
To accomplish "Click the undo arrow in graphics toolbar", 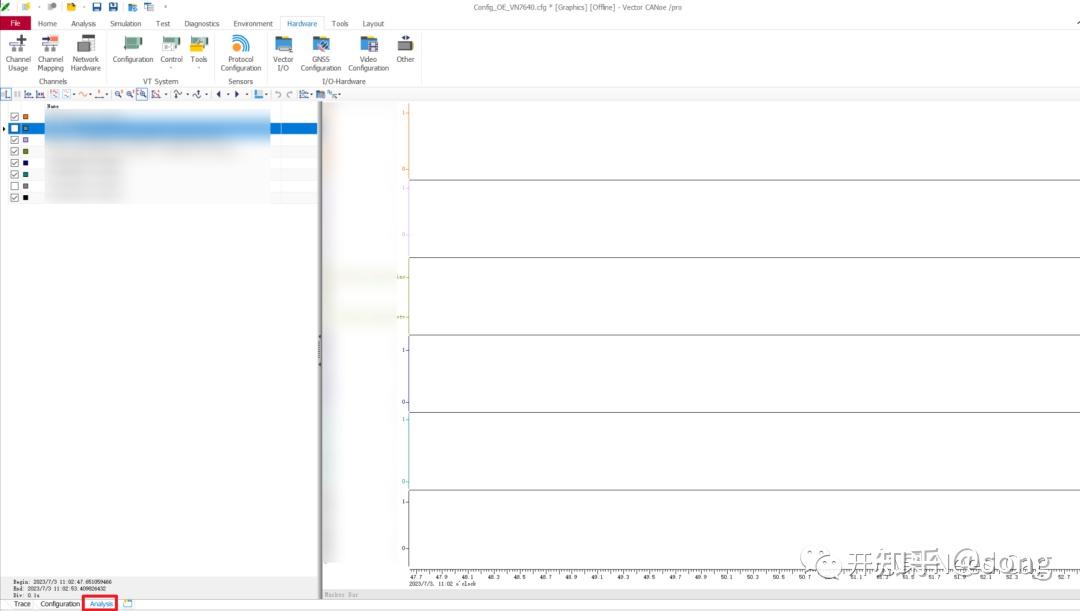I will 278,94.
